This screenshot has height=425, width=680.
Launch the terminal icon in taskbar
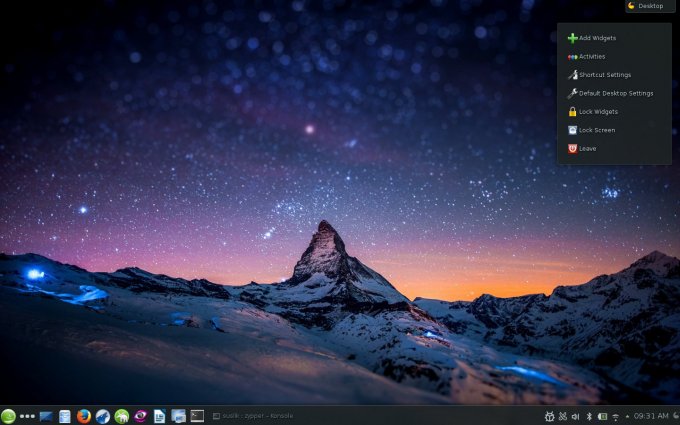[x=197, y=416]
